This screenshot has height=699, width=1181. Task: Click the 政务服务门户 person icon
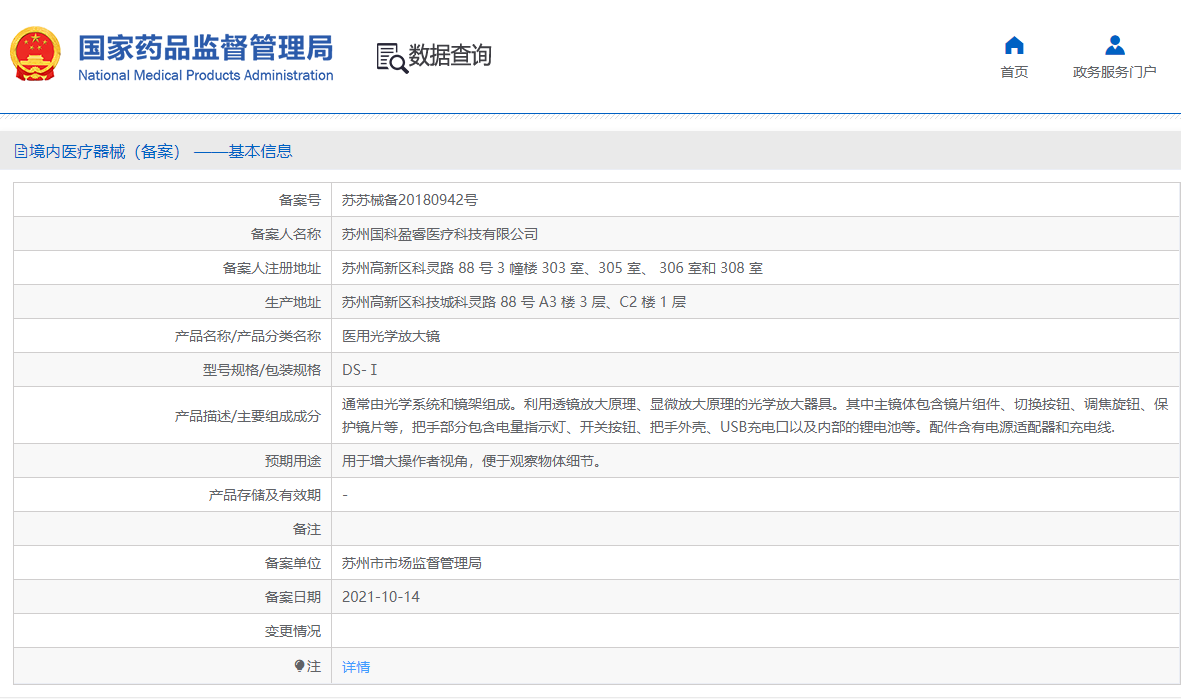tap(1114, 46)
